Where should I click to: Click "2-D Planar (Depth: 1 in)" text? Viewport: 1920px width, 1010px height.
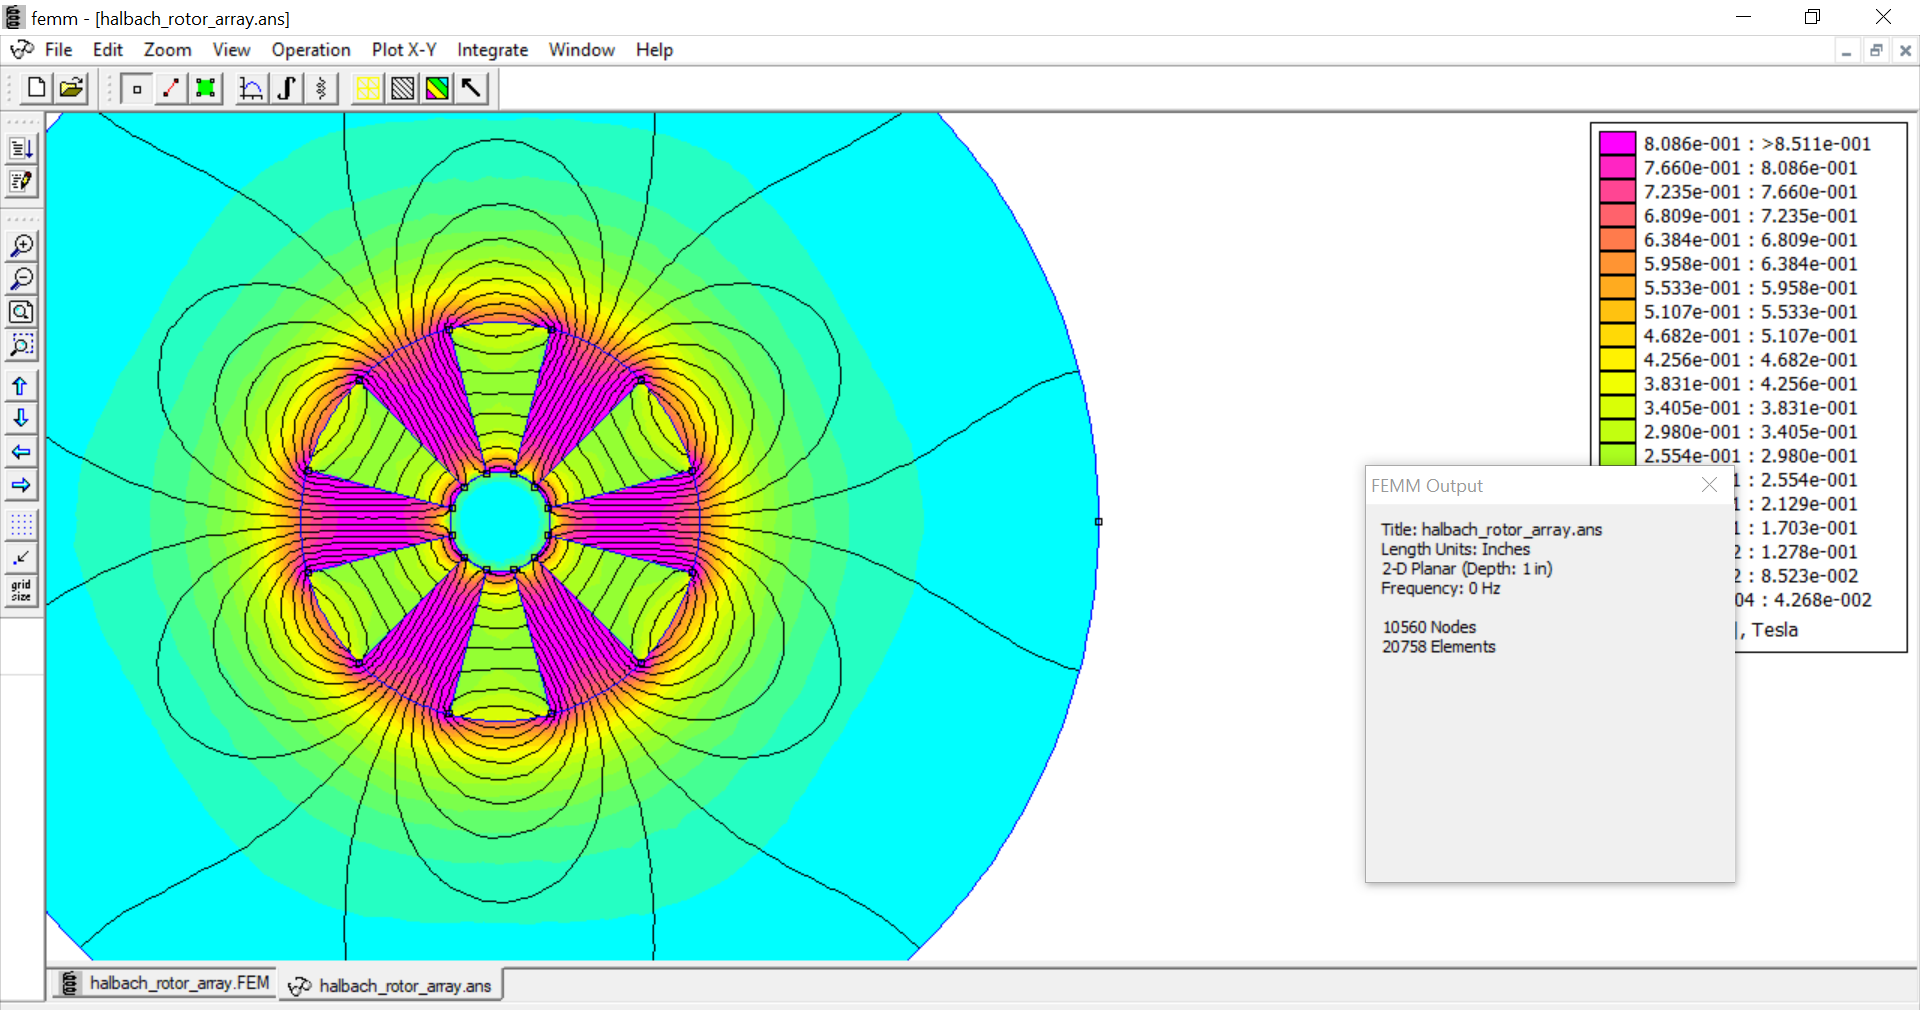coord(1467,569)
